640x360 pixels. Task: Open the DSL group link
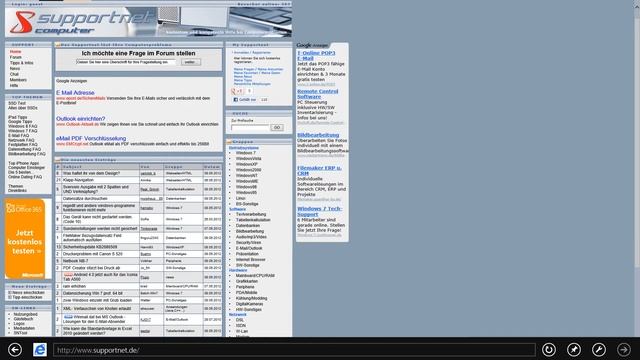click(240, 320)
